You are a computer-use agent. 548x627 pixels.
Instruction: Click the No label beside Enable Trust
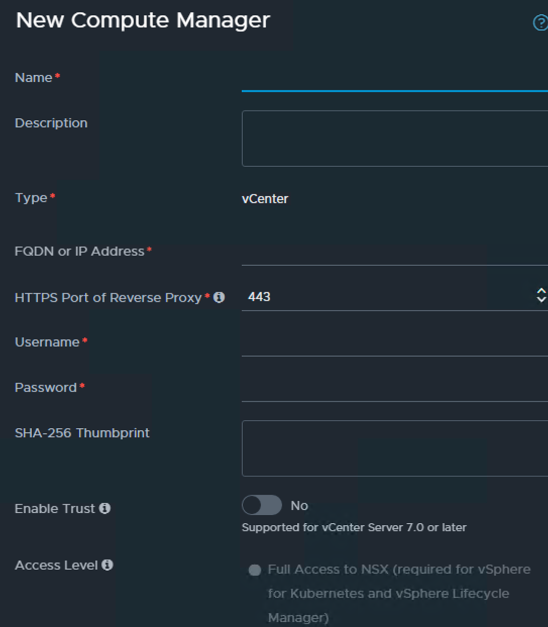click(299, 505)
